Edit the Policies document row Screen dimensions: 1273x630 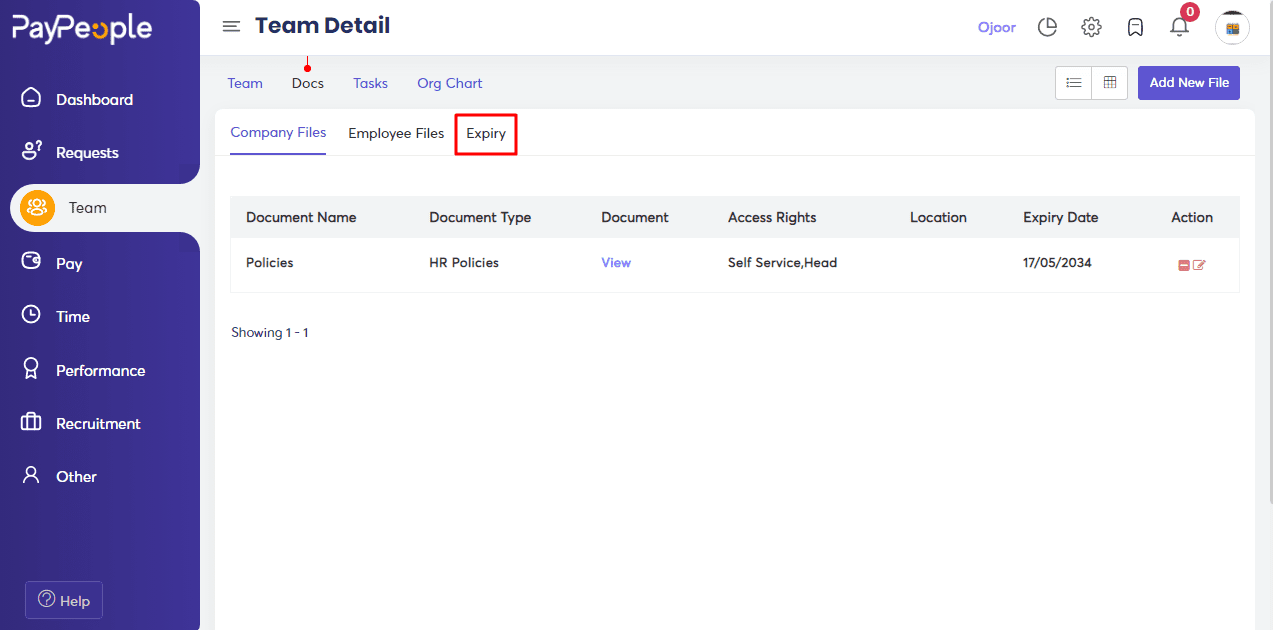tap(1199, 265)
